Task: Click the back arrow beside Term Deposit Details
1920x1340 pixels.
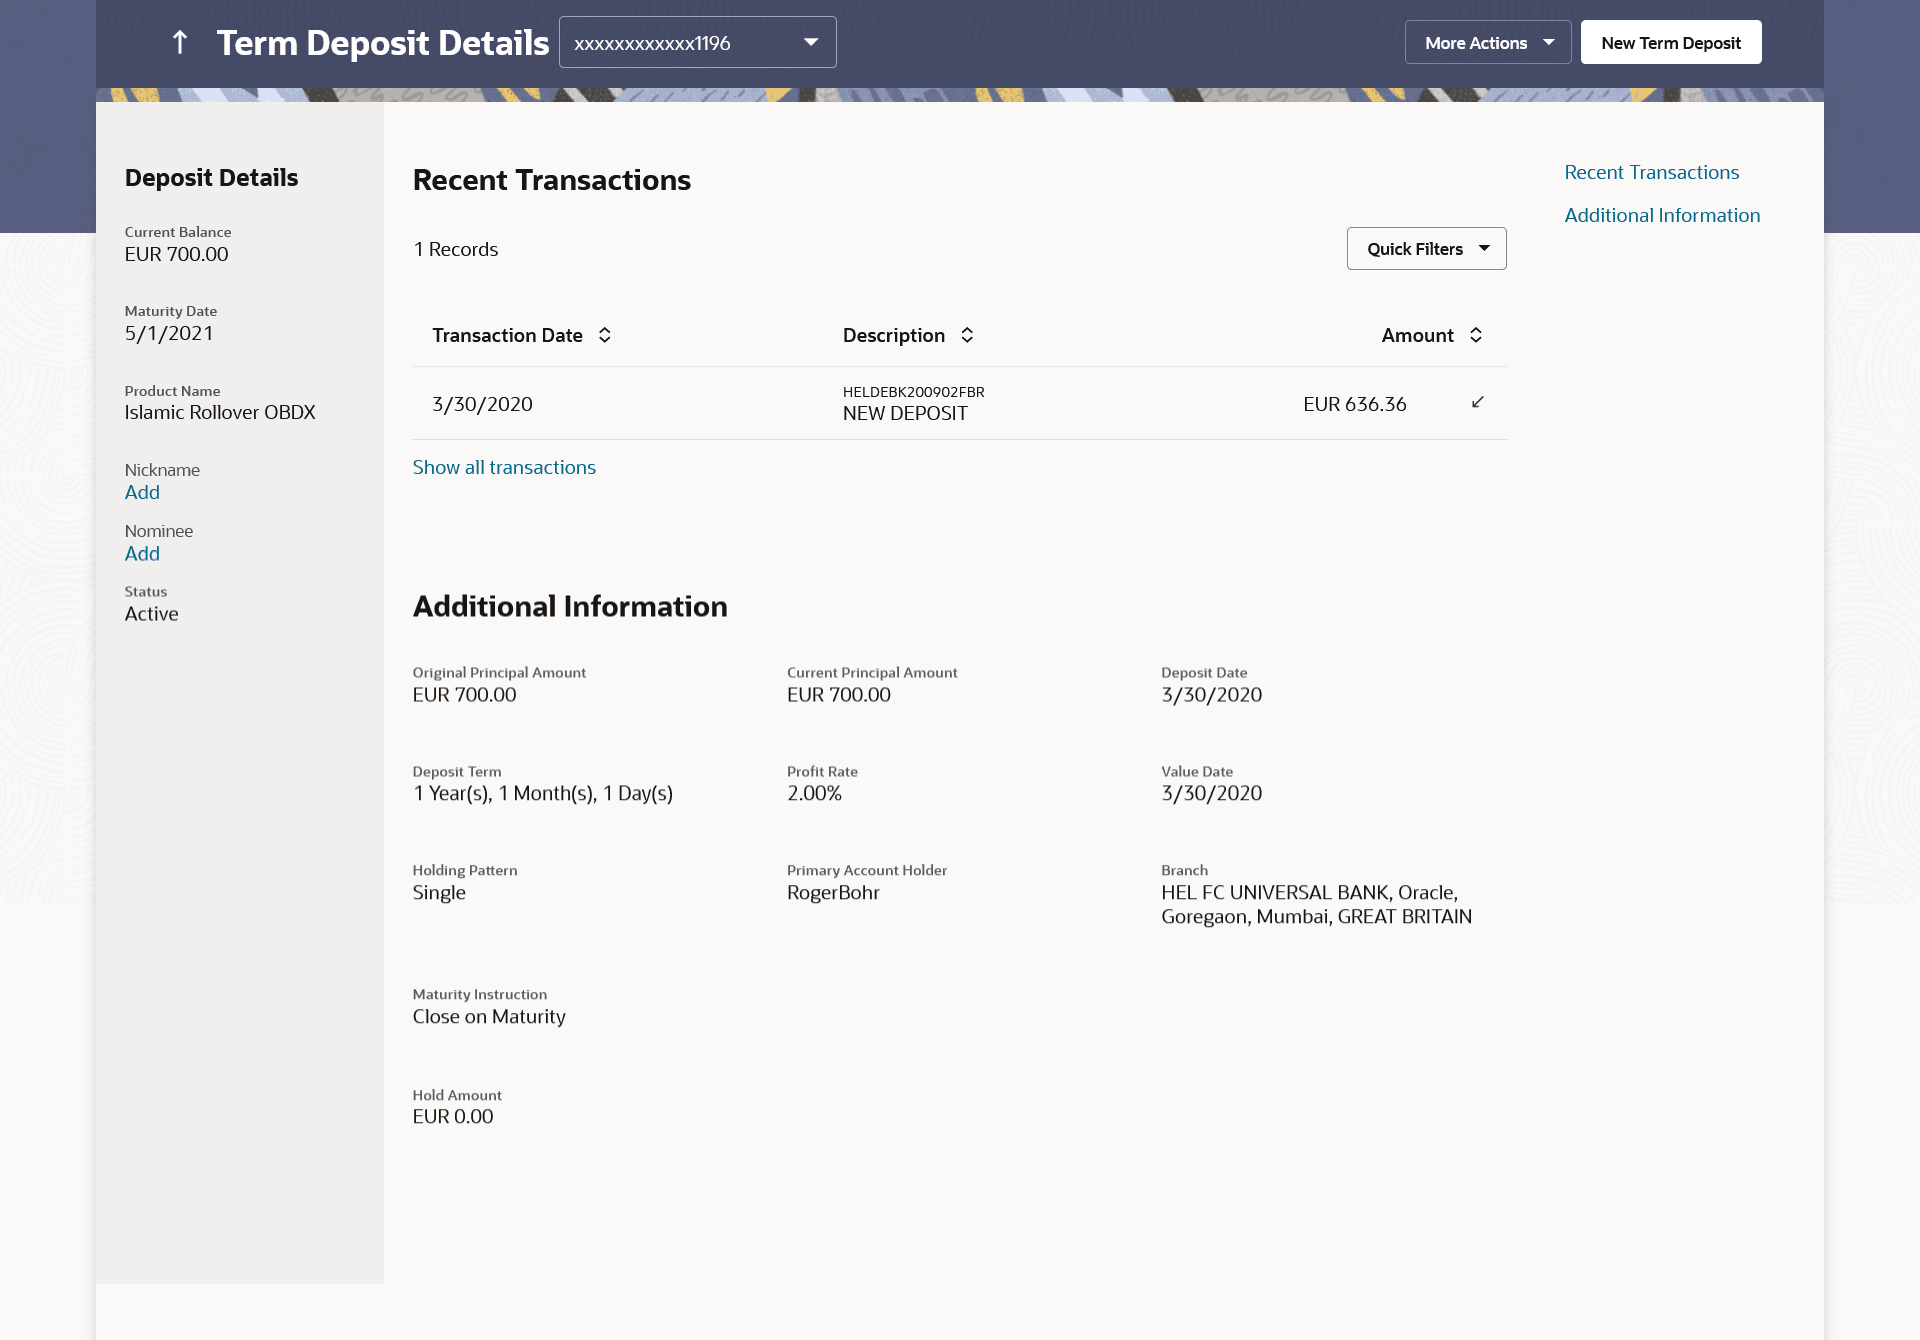Action: pyautogui.click(x=180, y=42)
